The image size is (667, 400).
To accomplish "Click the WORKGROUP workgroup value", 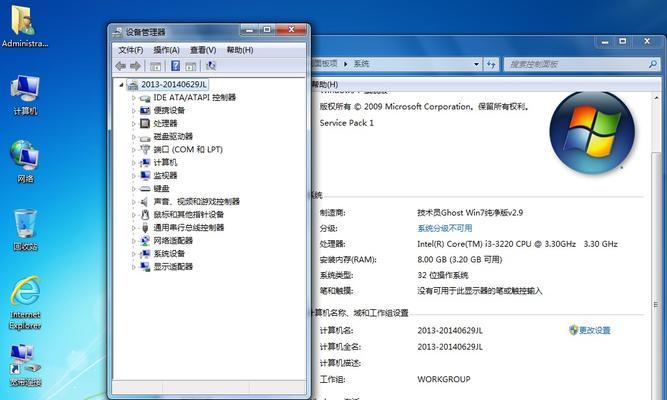I will [444, 379].
